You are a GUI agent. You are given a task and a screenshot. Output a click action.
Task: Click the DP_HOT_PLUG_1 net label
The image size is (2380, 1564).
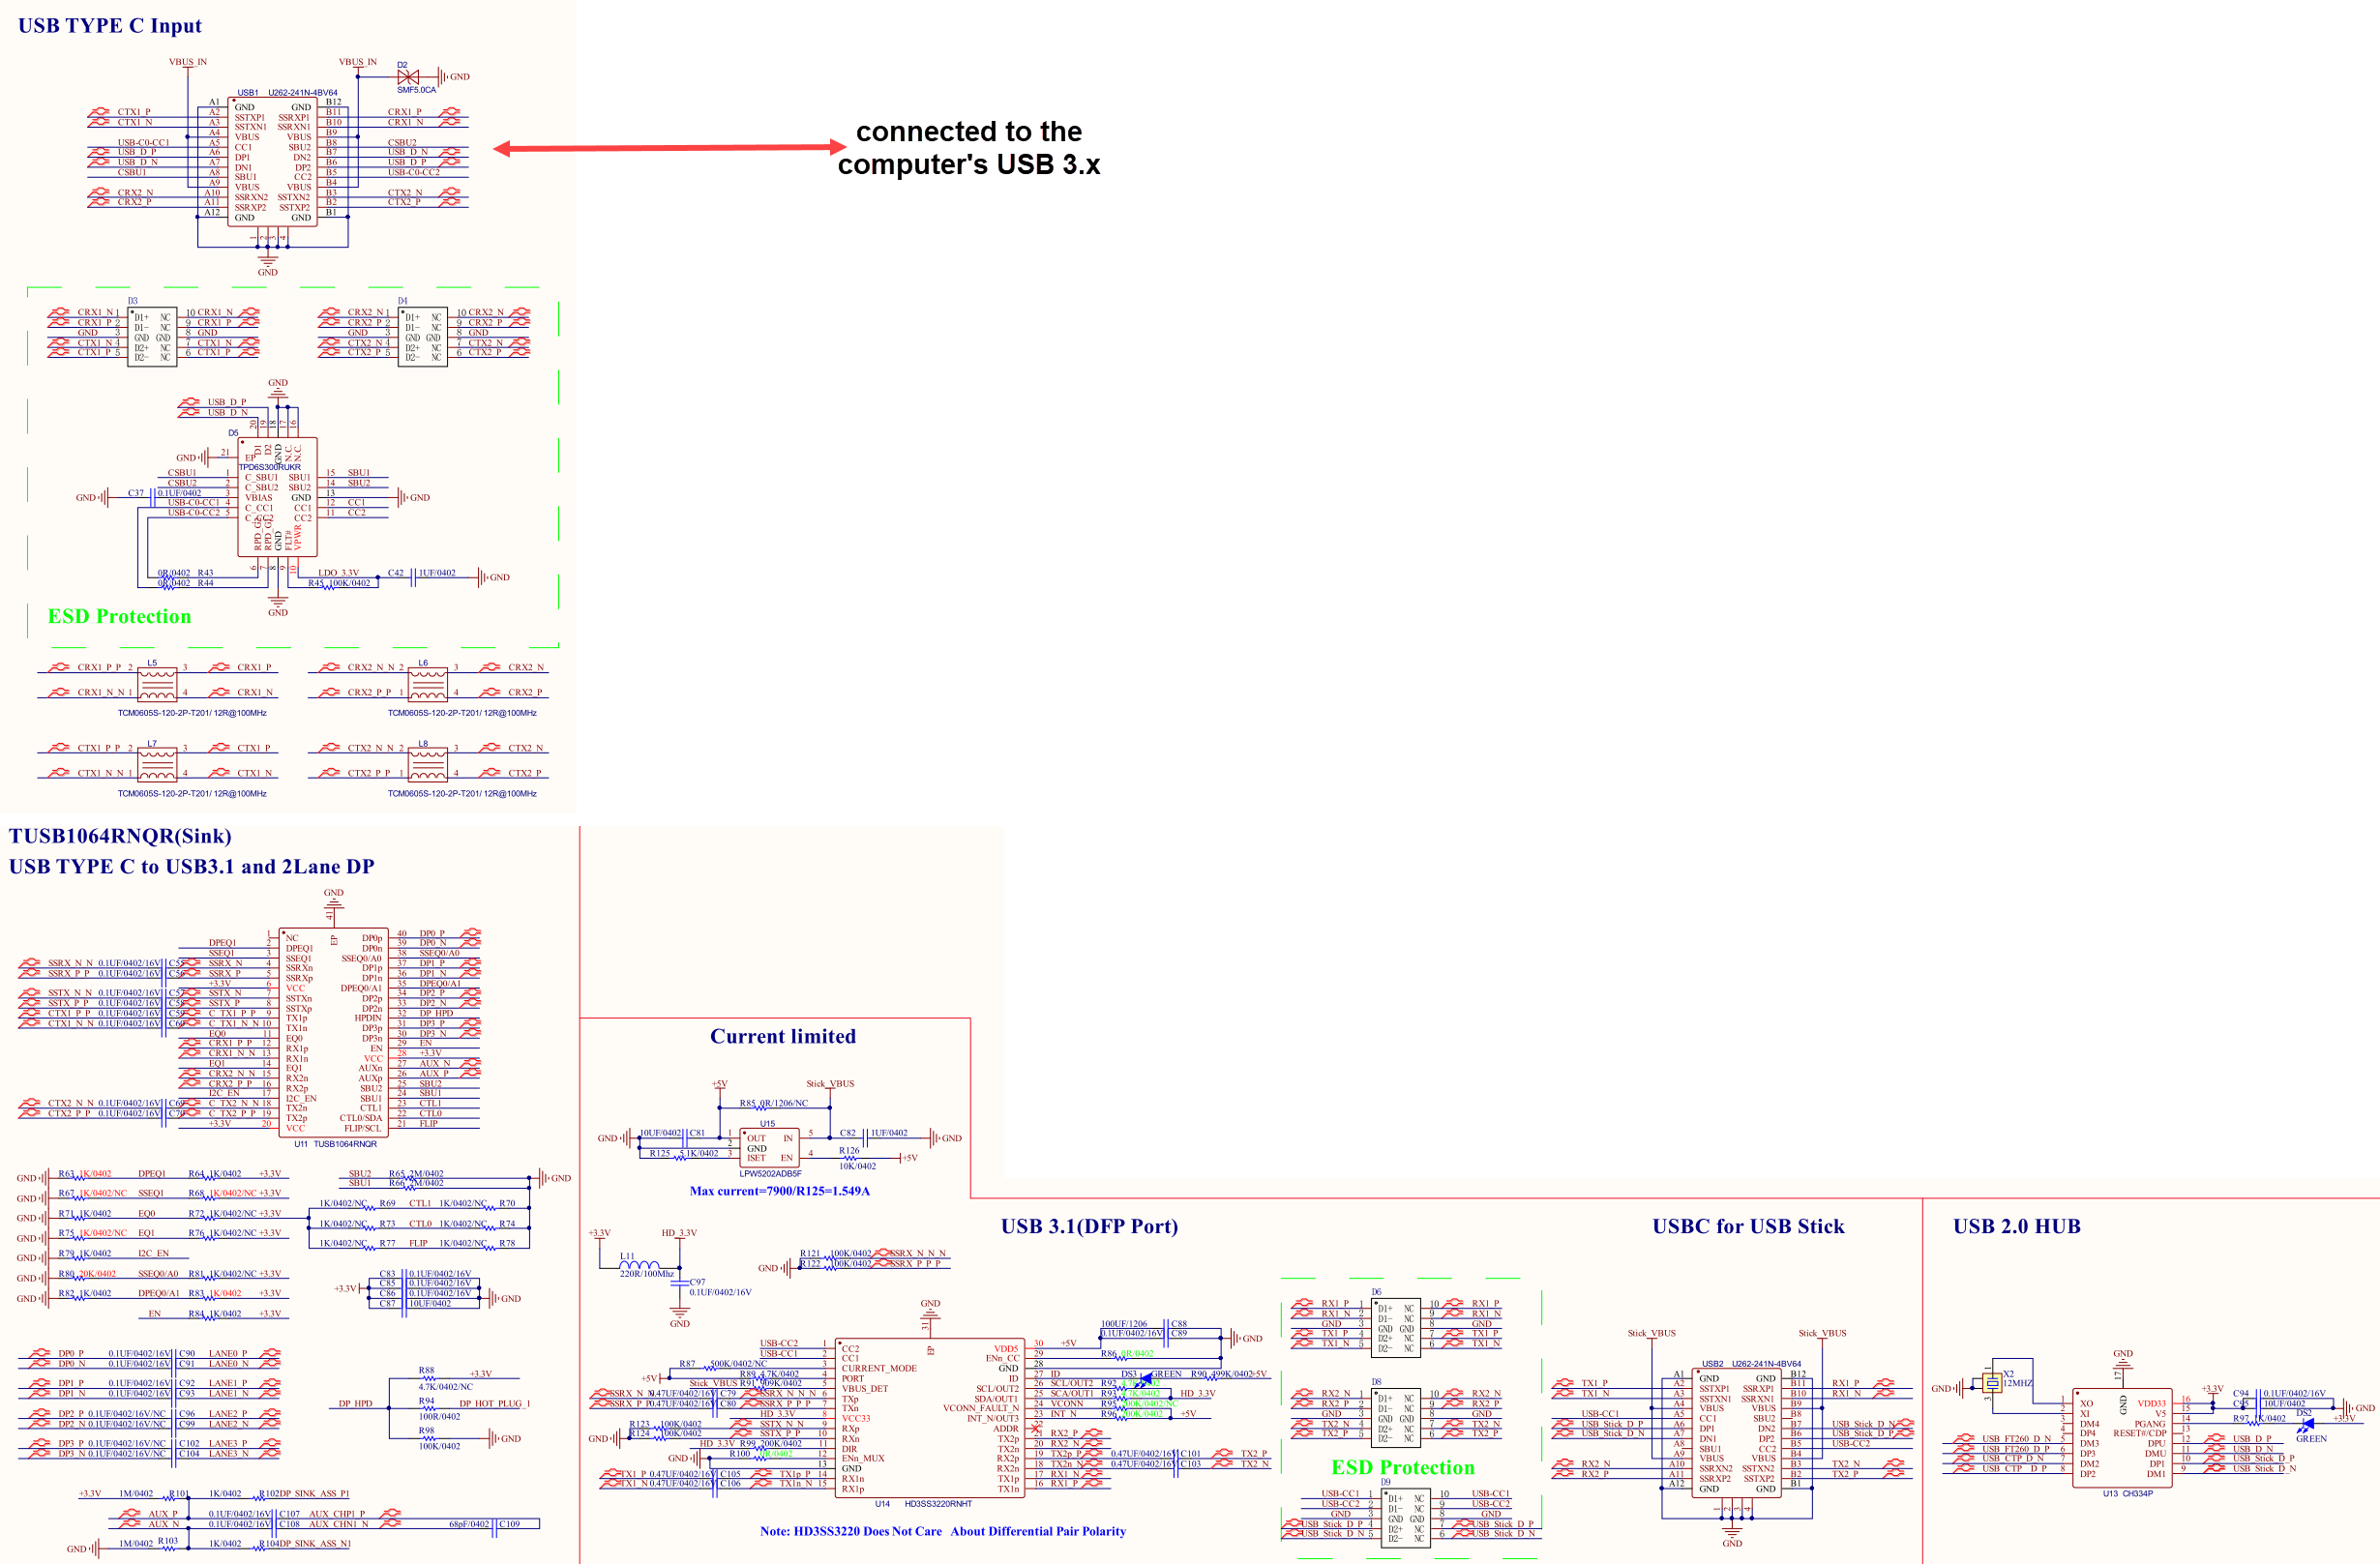[x=494, y=1404]
